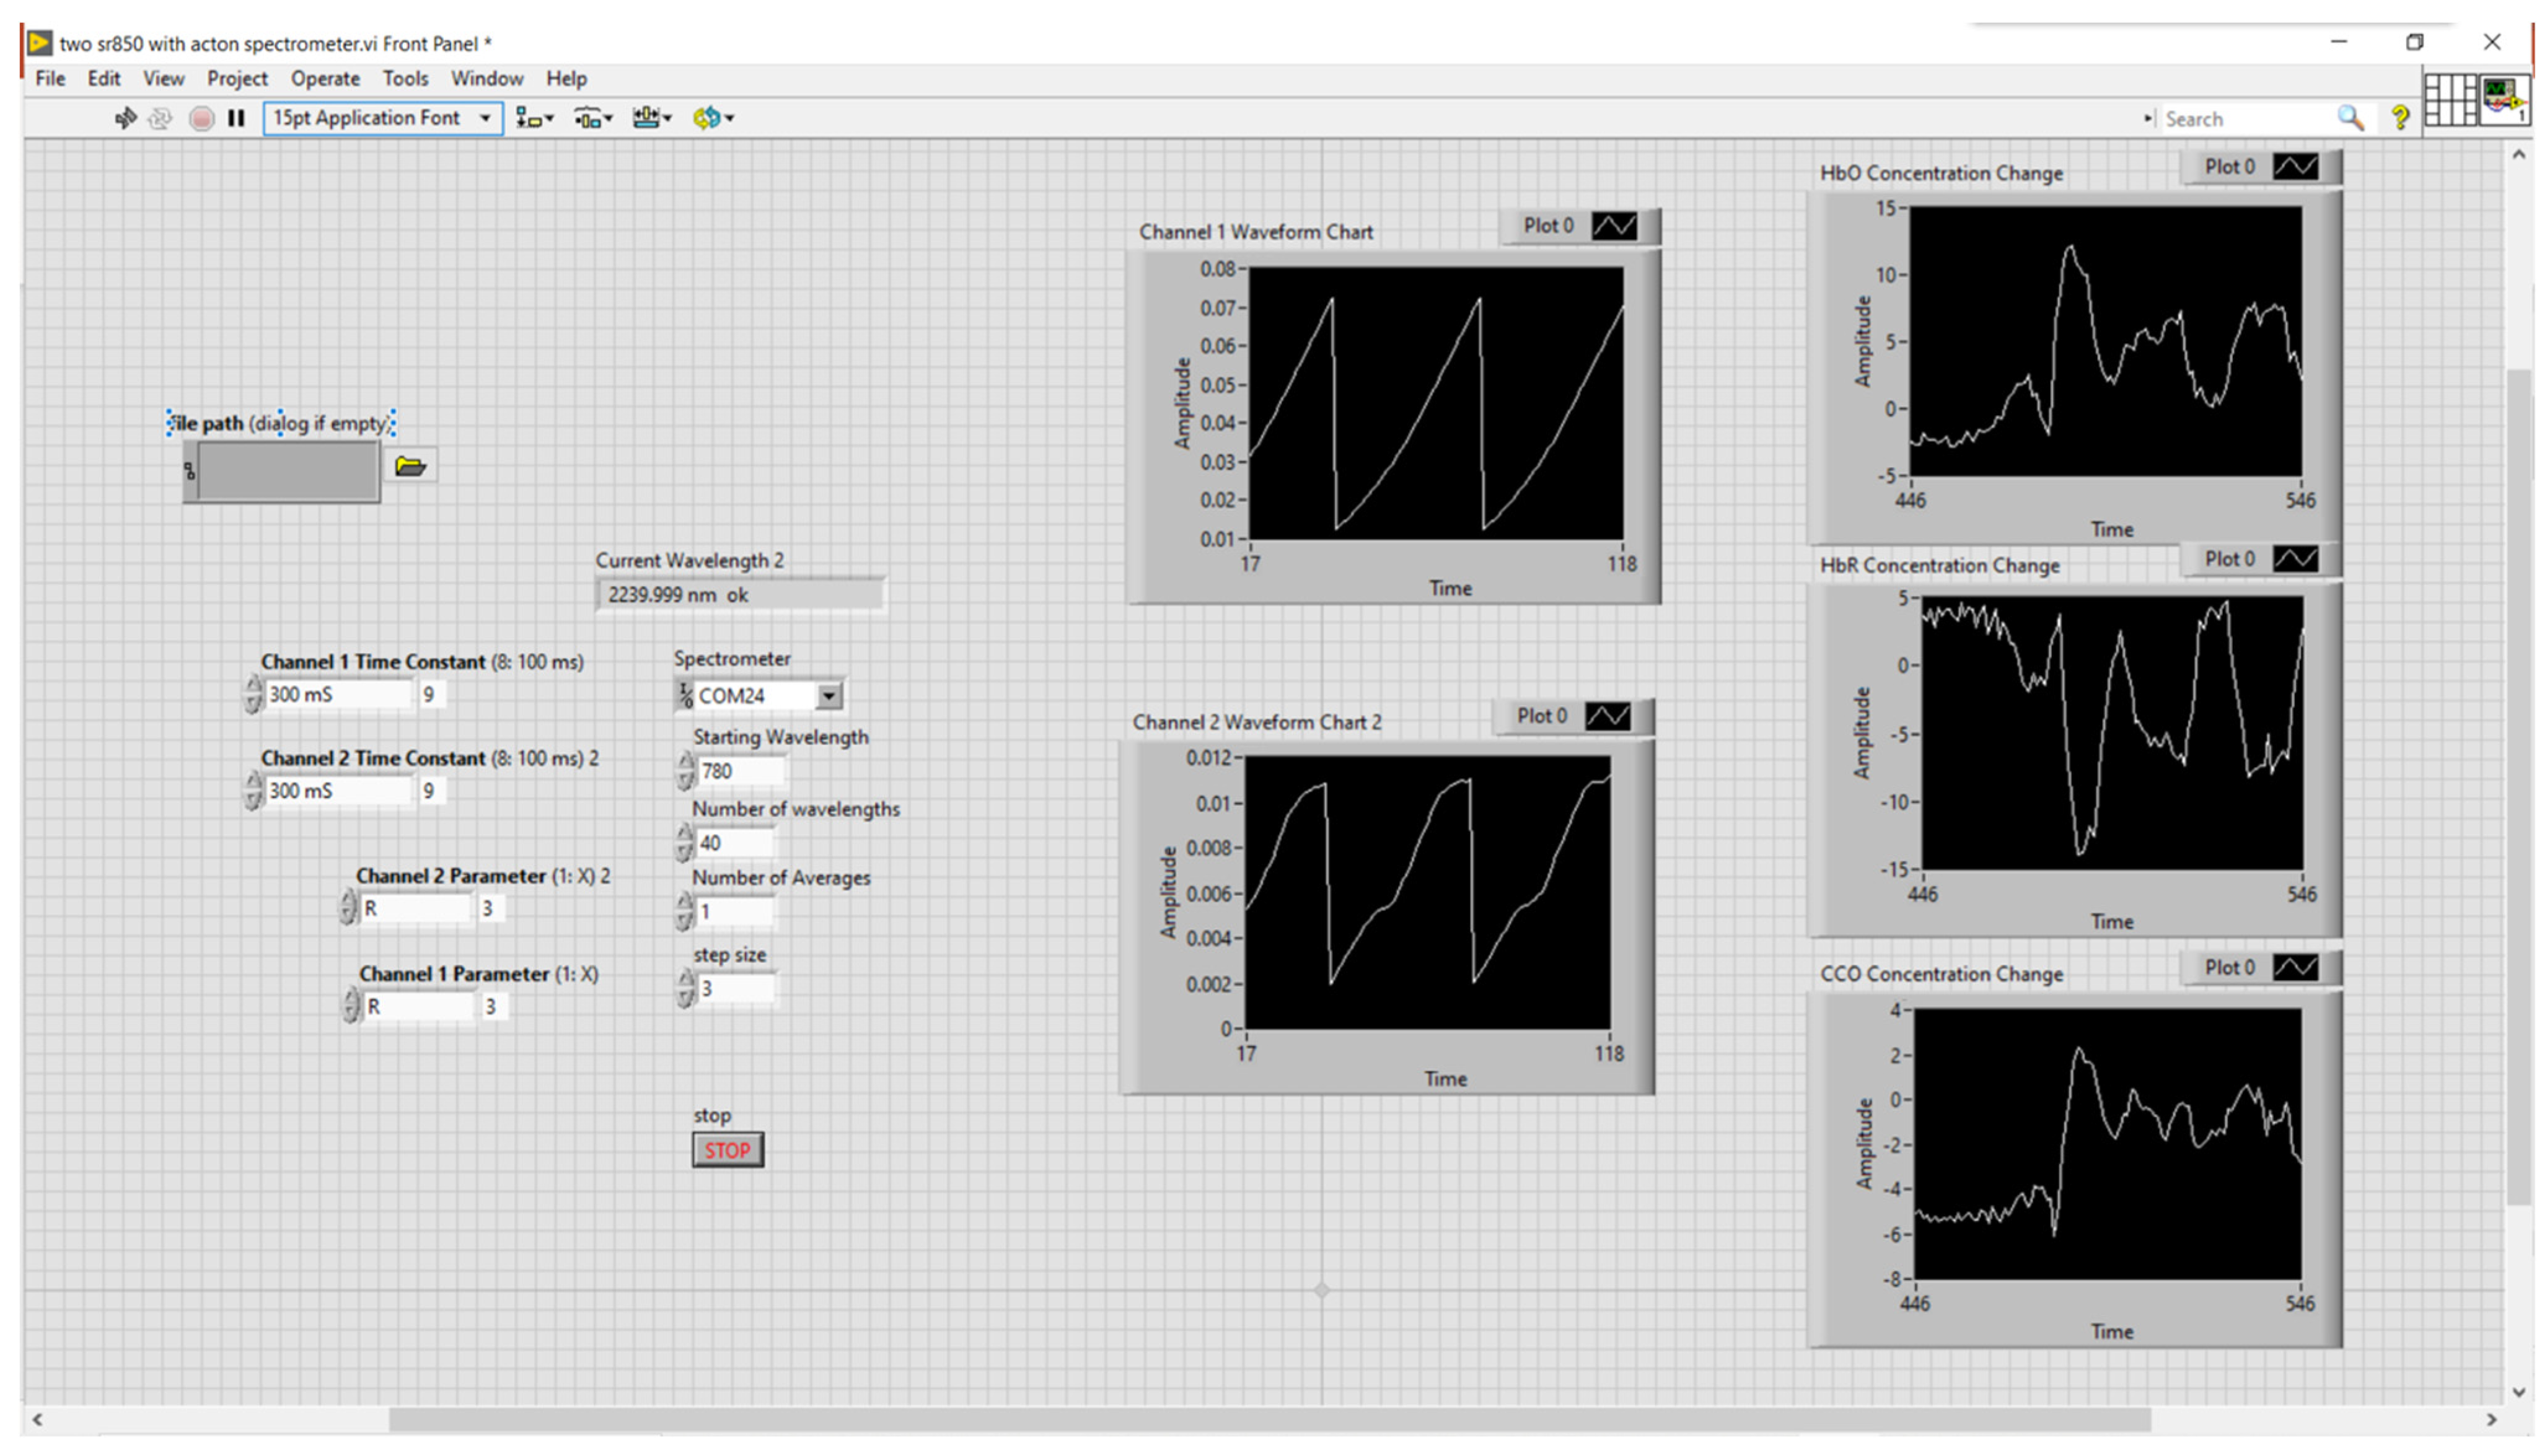Screen dimensions: 2547x1456
Task: Click Channel 1 Time Constant stepper arrows
Action: 253,694
